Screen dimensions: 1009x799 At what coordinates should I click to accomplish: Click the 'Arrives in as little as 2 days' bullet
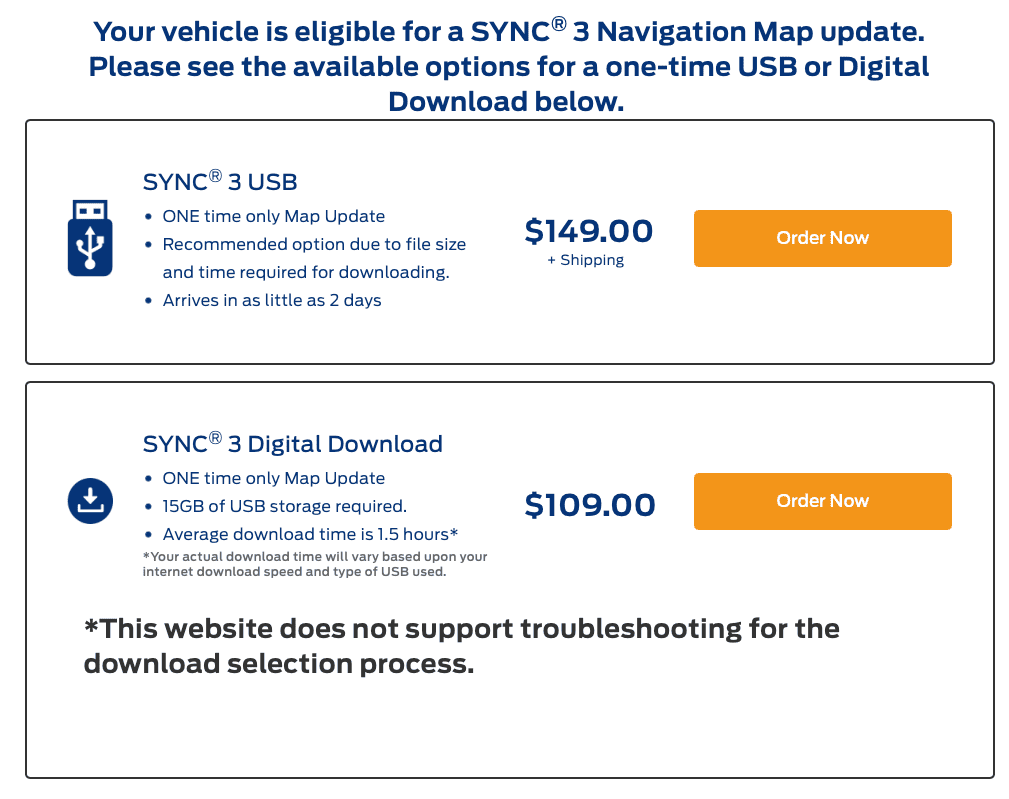tap(272, 300)
